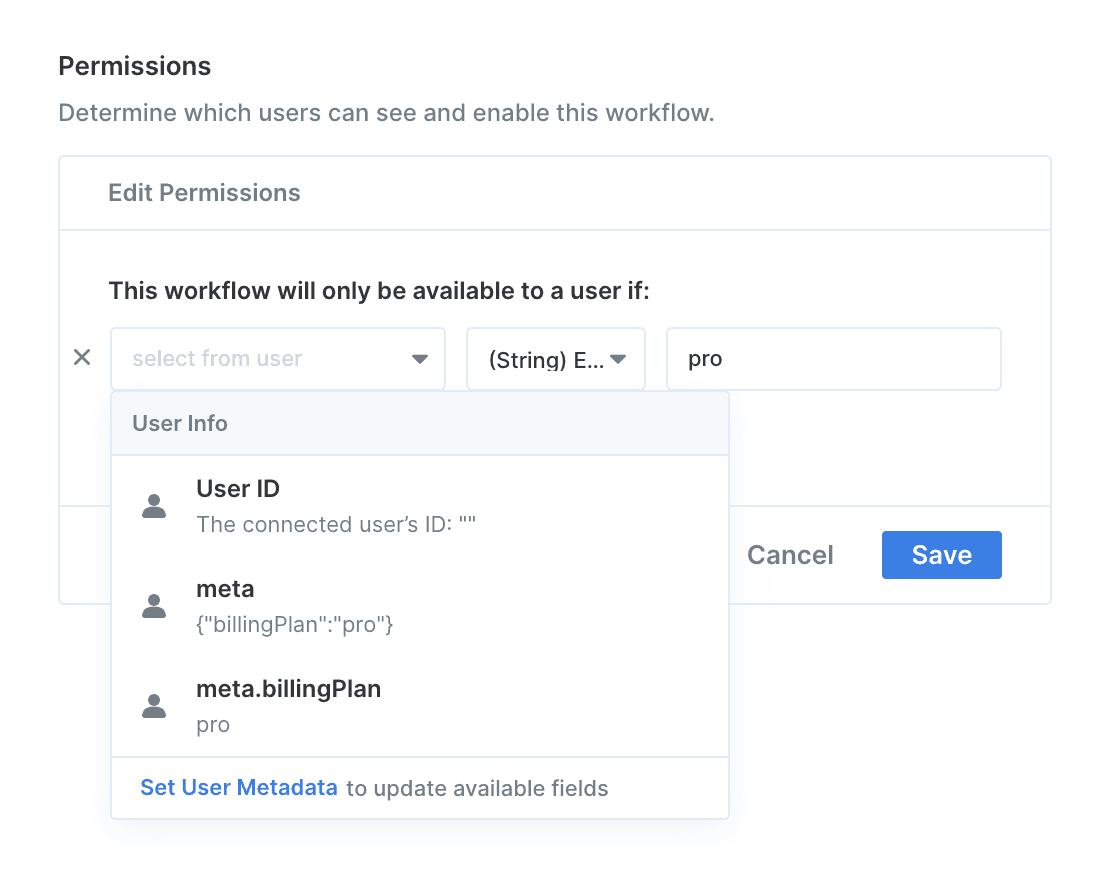Click the Edit Permissions header
This screenshot has width=1112, height=884.
pyautogui.click(x=204, y=193)
